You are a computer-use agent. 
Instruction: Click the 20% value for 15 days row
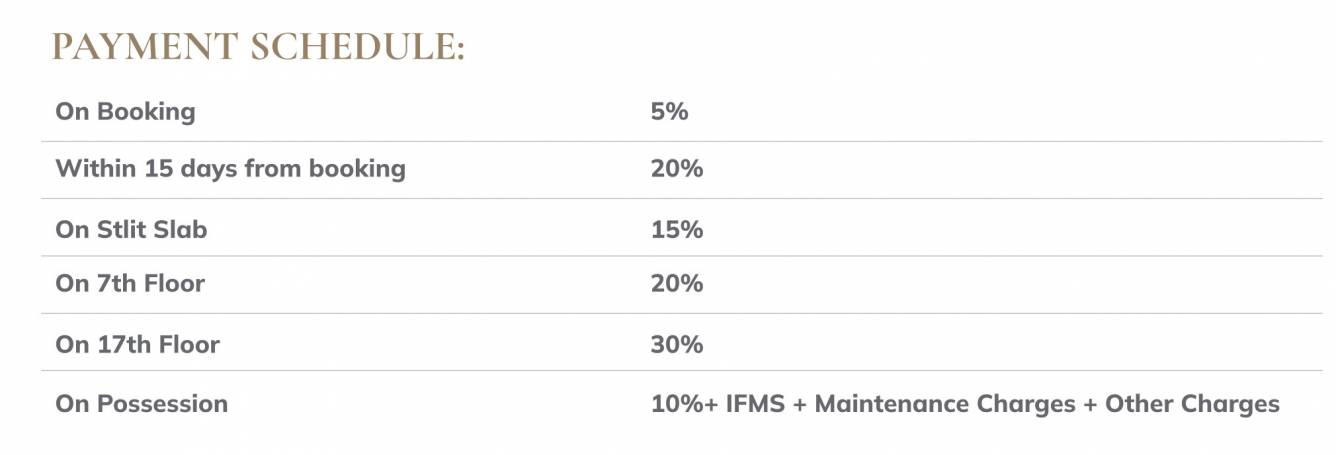click(676, 168)
